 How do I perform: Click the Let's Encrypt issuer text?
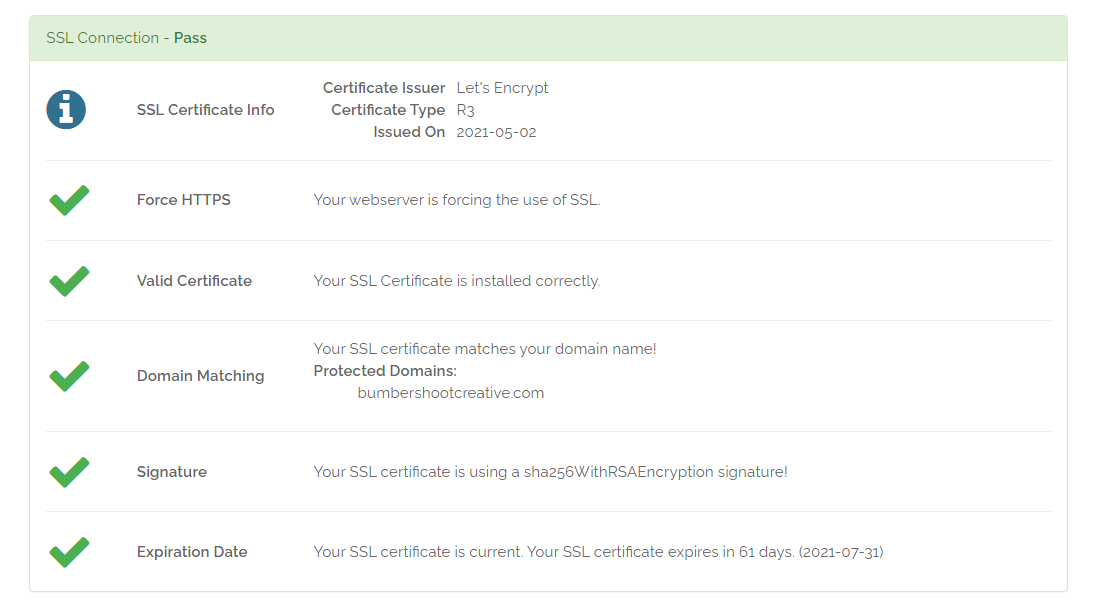coord(502,88)
